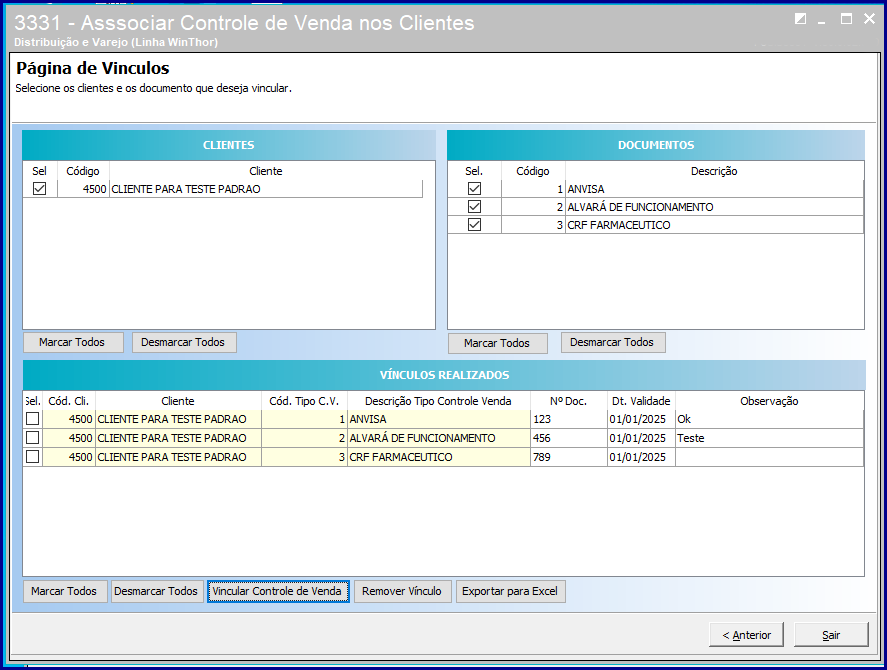
Task: Select the ANVISA row in Vínculos Realizados
Action: pos(32,419)
